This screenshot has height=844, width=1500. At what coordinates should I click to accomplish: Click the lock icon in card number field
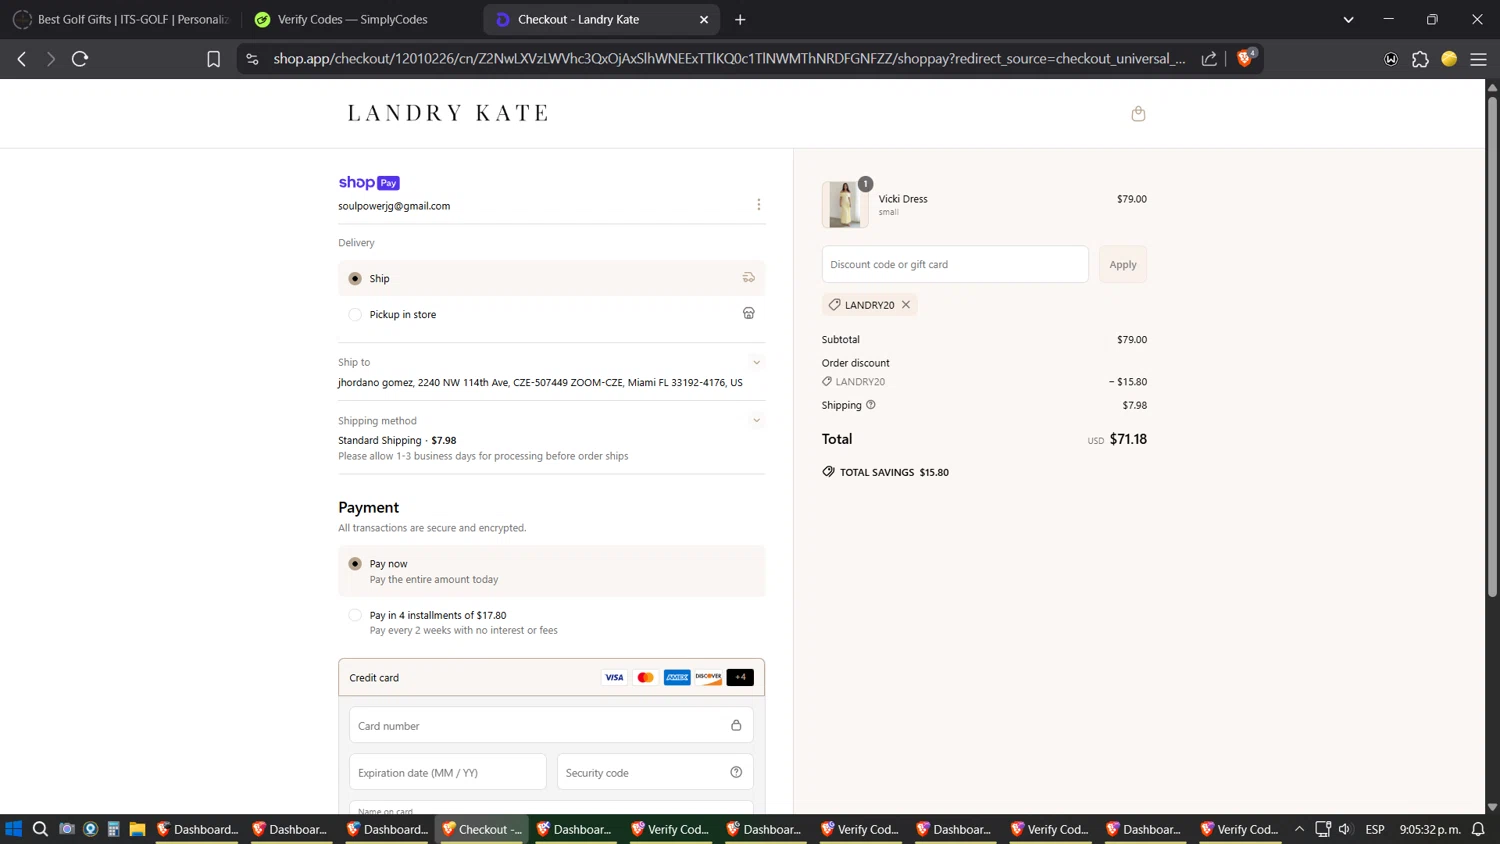pyautogui.click(x=736, y=725)
